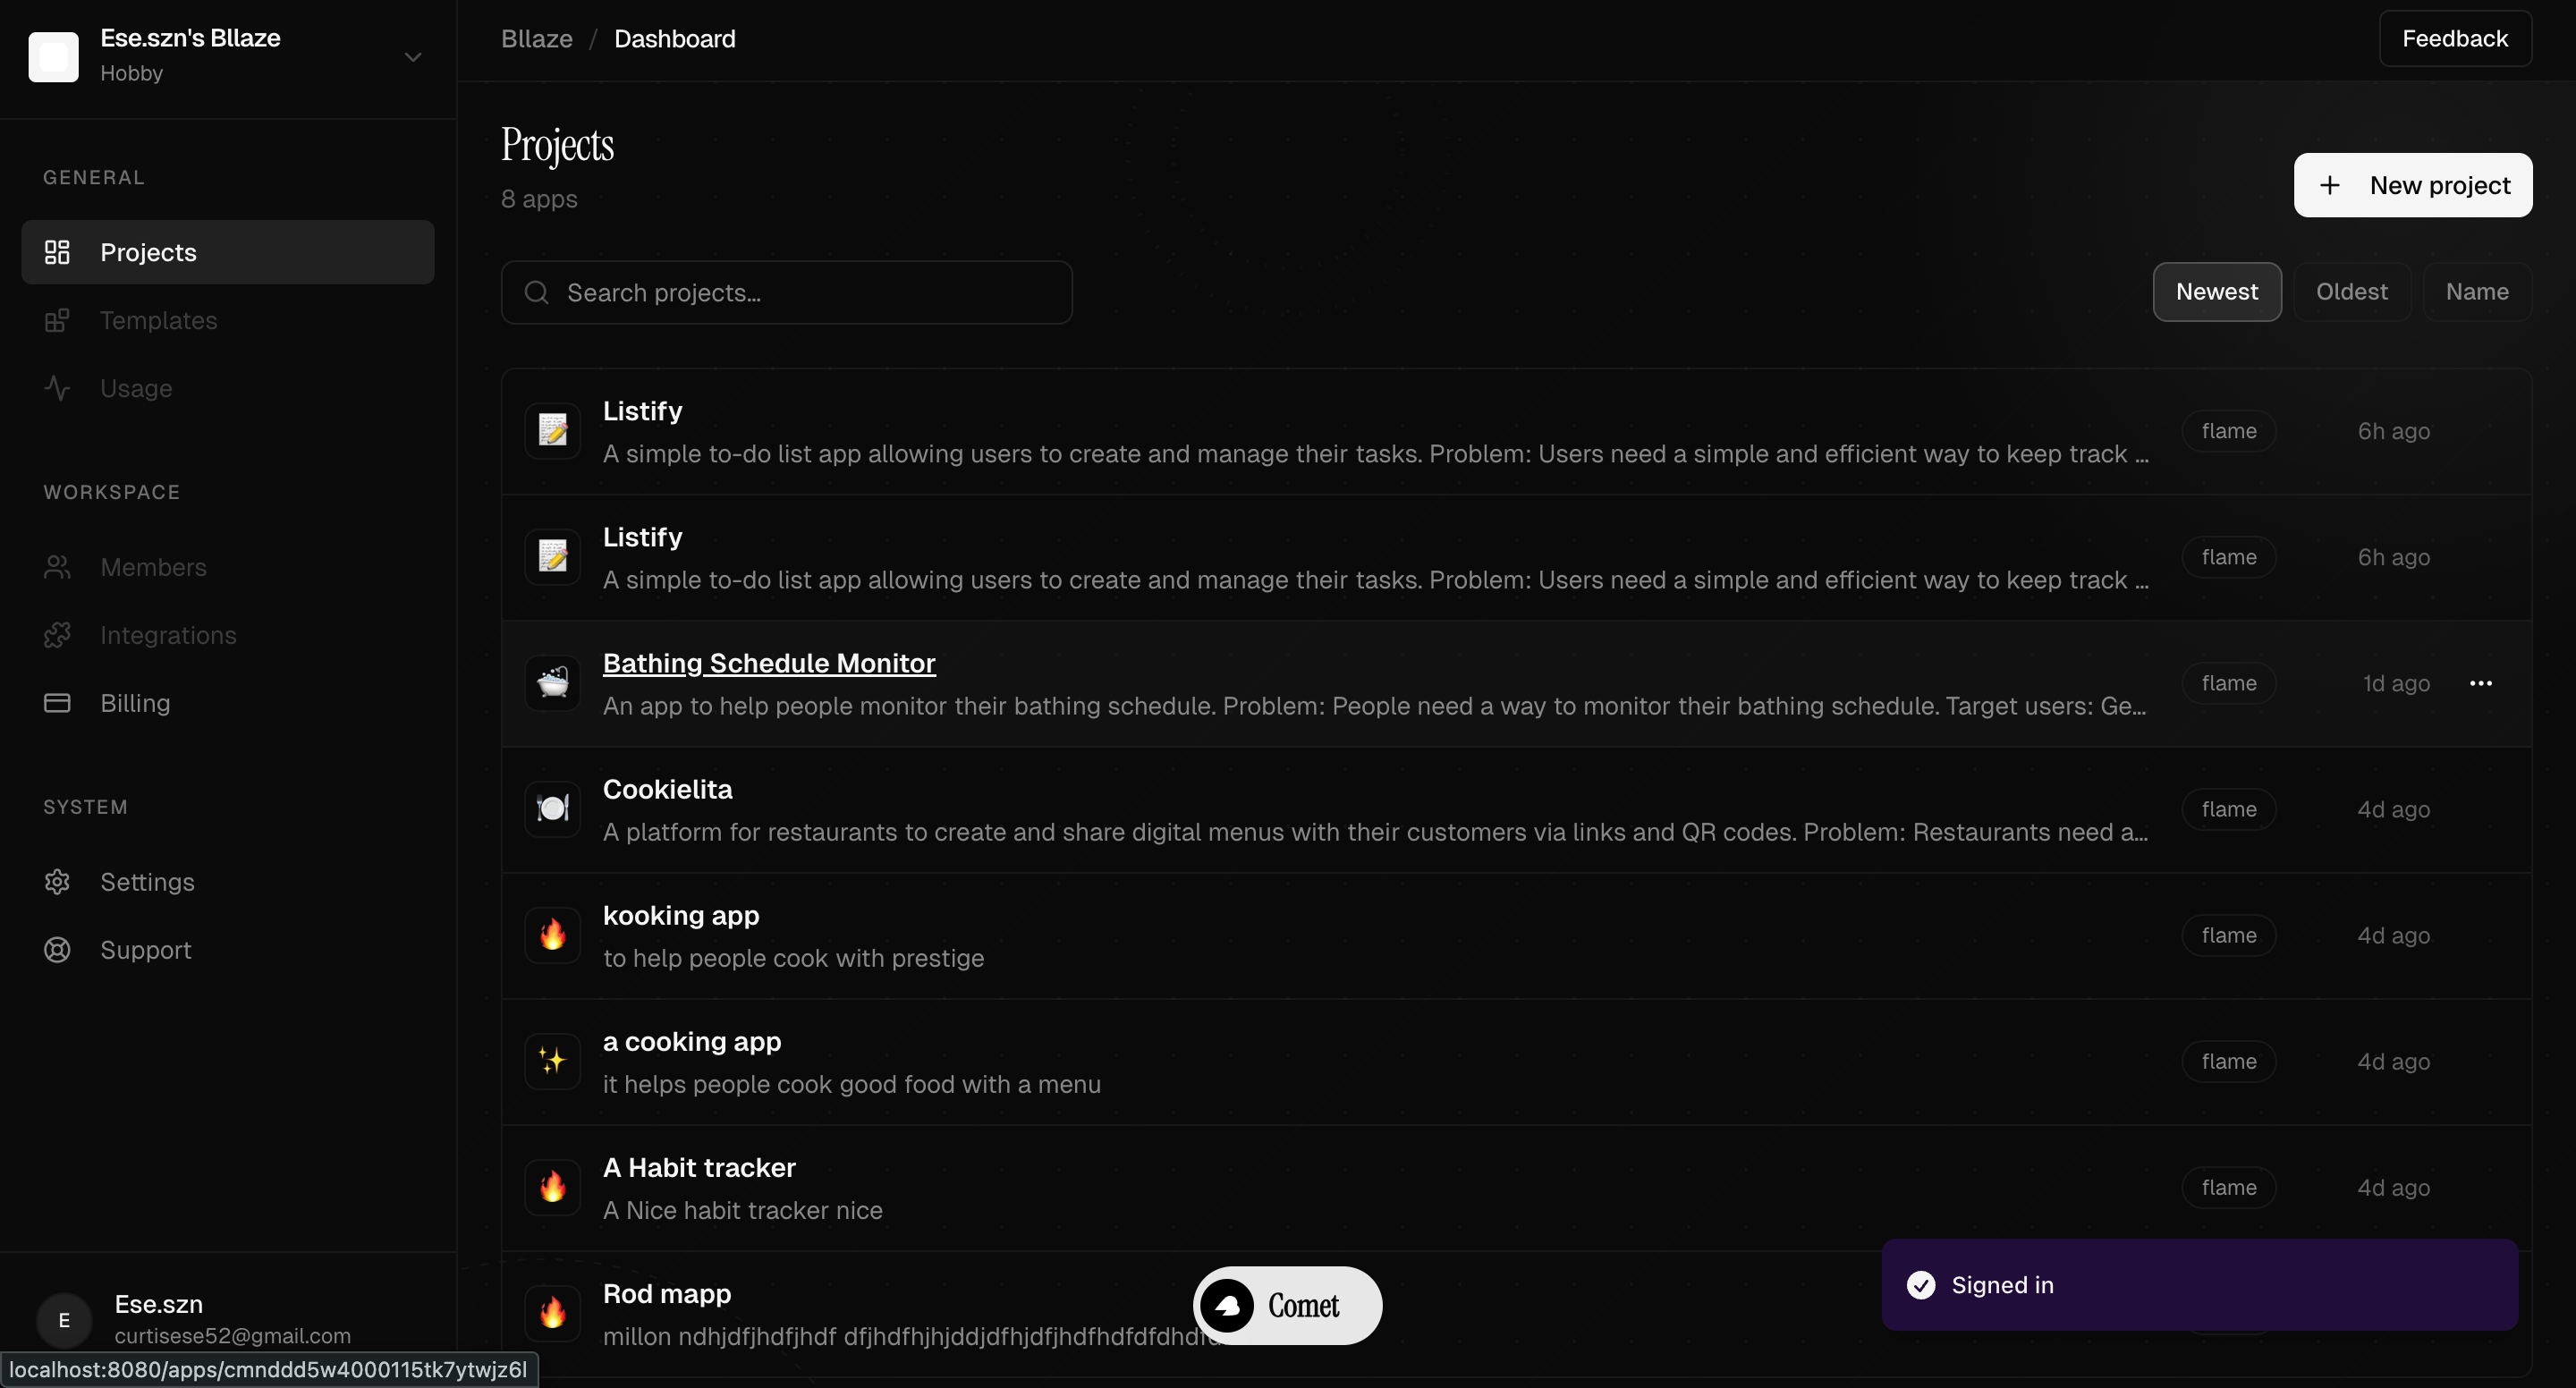Sort projects by Newest
The width and height of the screenshot is (2576, 1388).
tap(2216, 292)
